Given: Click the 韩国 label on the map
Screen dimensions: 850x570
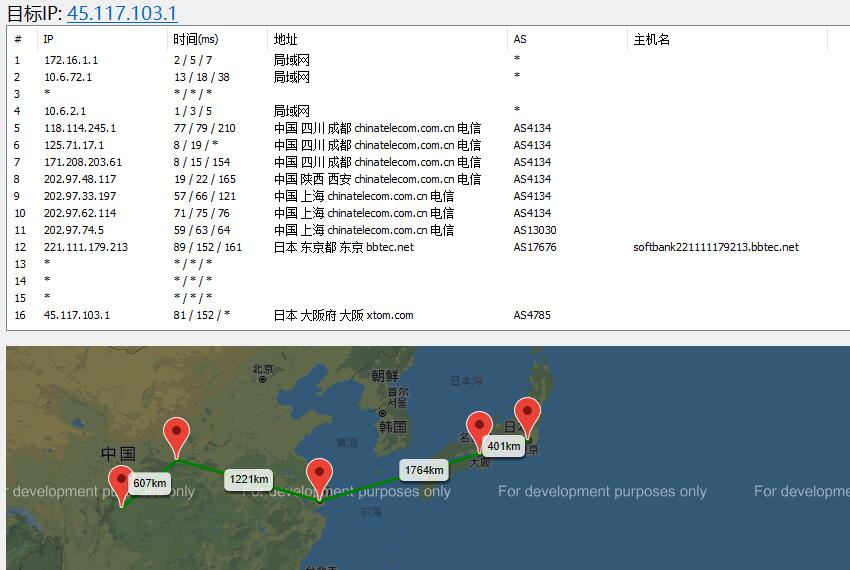Looking at the screenshot, I should pos(393,427).
